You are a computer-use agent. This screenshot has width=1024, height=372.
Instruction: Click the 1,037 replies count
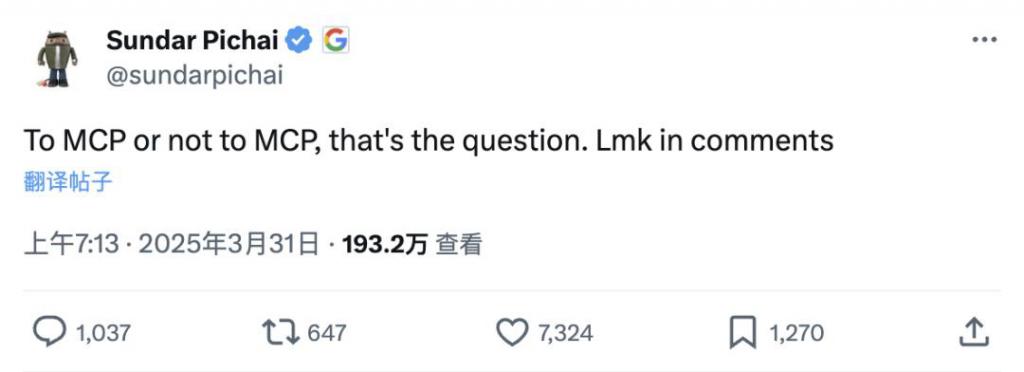[x=103, y=333]
